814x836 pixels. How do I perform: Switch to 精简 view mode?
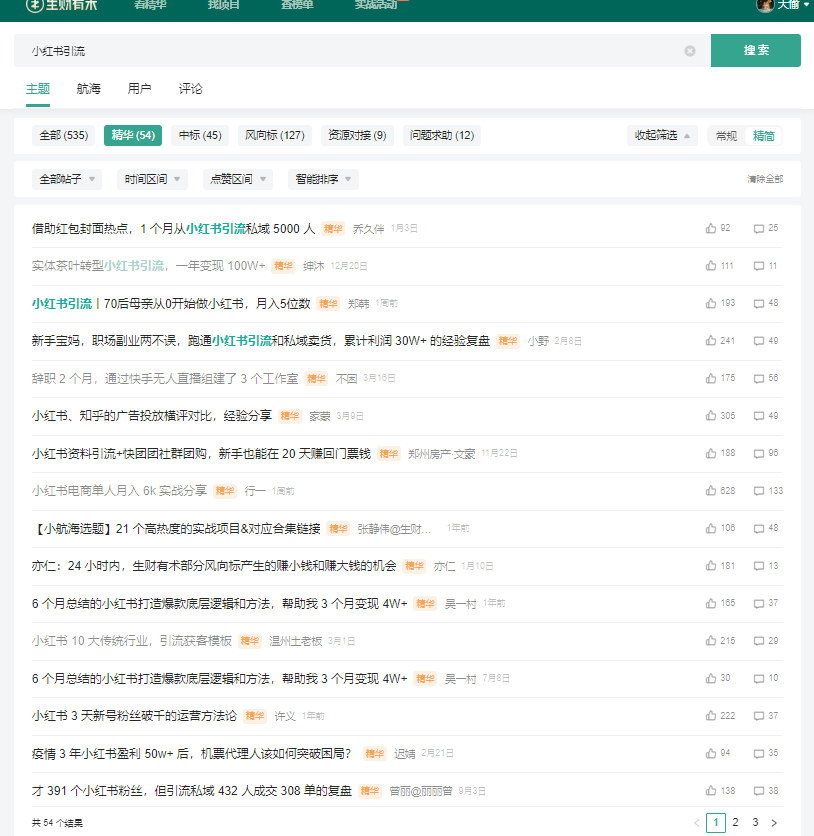click(763, 136)
